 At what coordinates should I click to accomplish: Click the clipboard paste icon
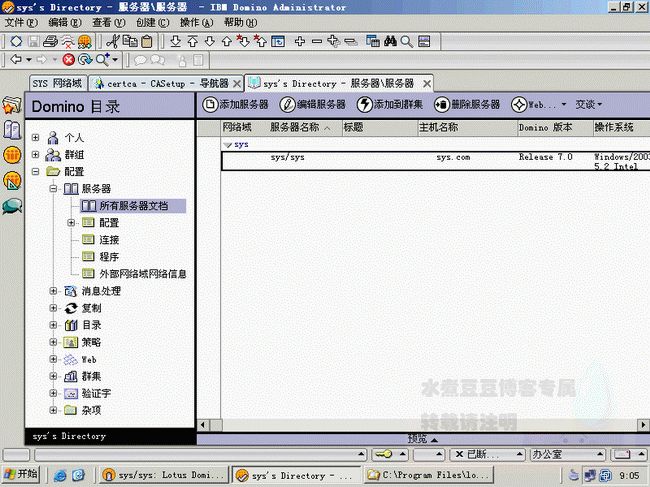pyautogui.click(x=147, y=41)
